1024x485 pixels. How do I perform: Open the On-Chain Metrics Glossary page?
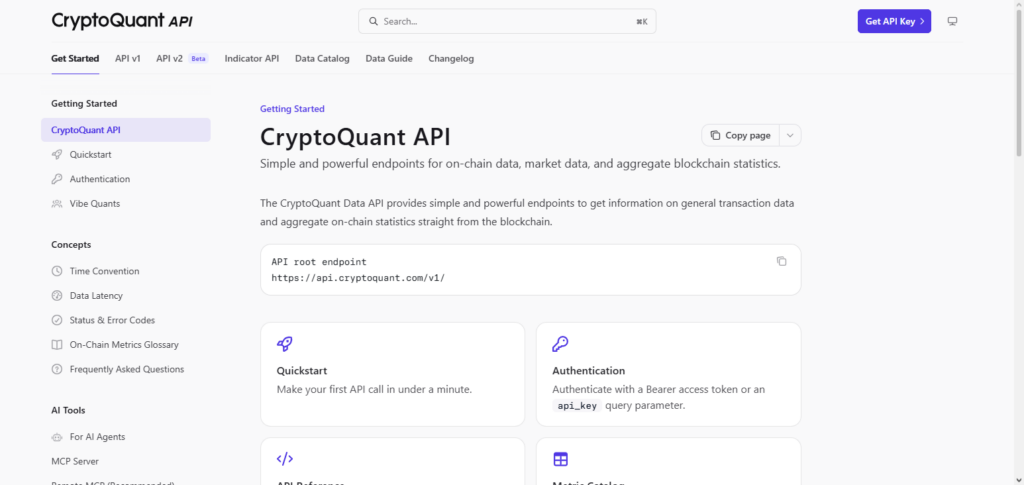click(x=125, y=345)
